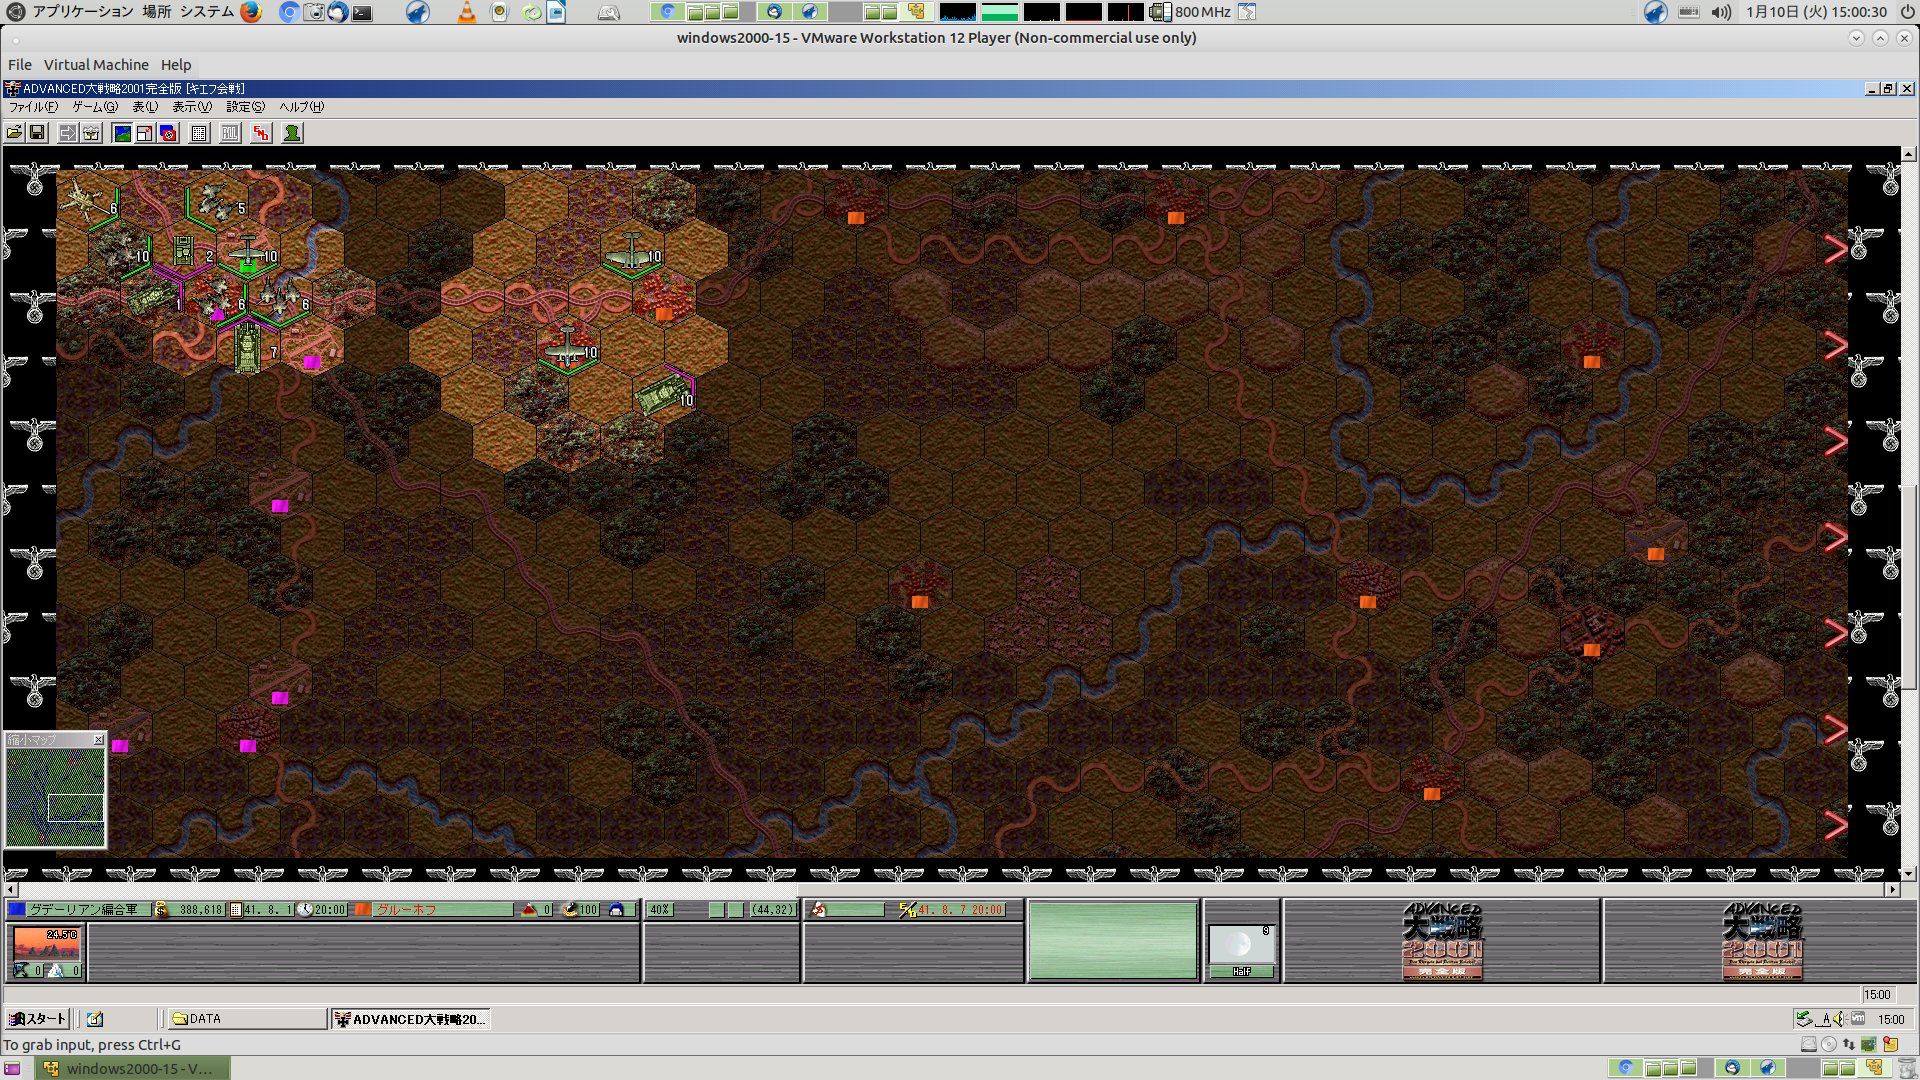Click the グデーリアン編合軍 army name field
Viewport: 1920px width, 1080px height.
tap(89, 910)
